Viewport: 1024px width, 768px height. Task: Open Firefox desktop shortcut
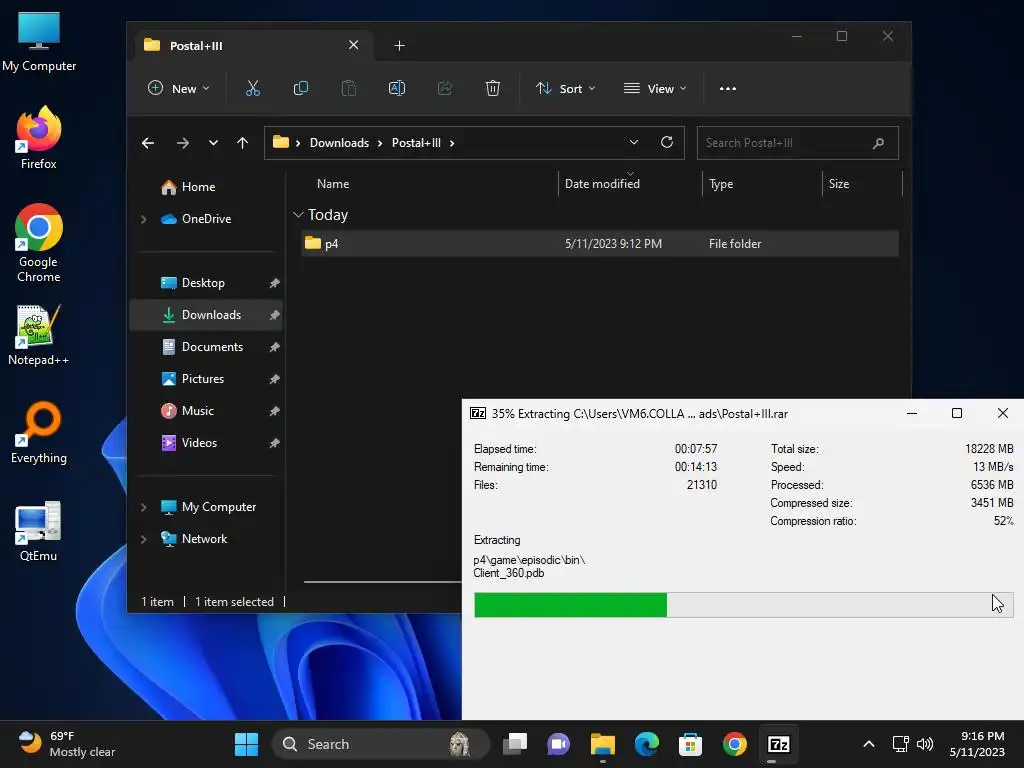pos(39,138)
